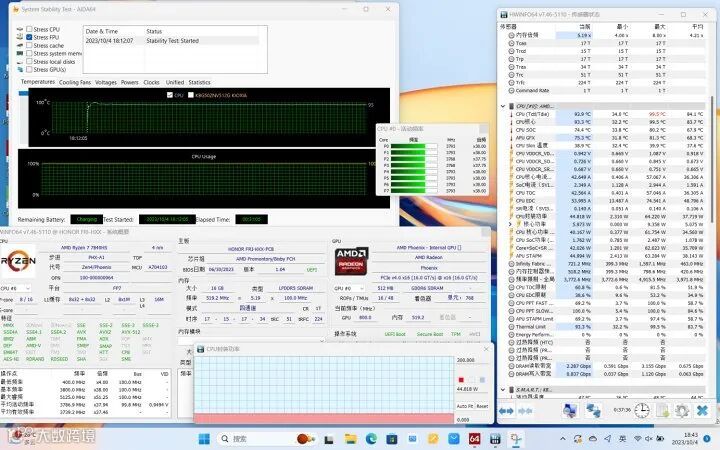This screenshot has height=450, width=720.
Task: Pick the red graph color swatch
Action: (x=461, y=380)
